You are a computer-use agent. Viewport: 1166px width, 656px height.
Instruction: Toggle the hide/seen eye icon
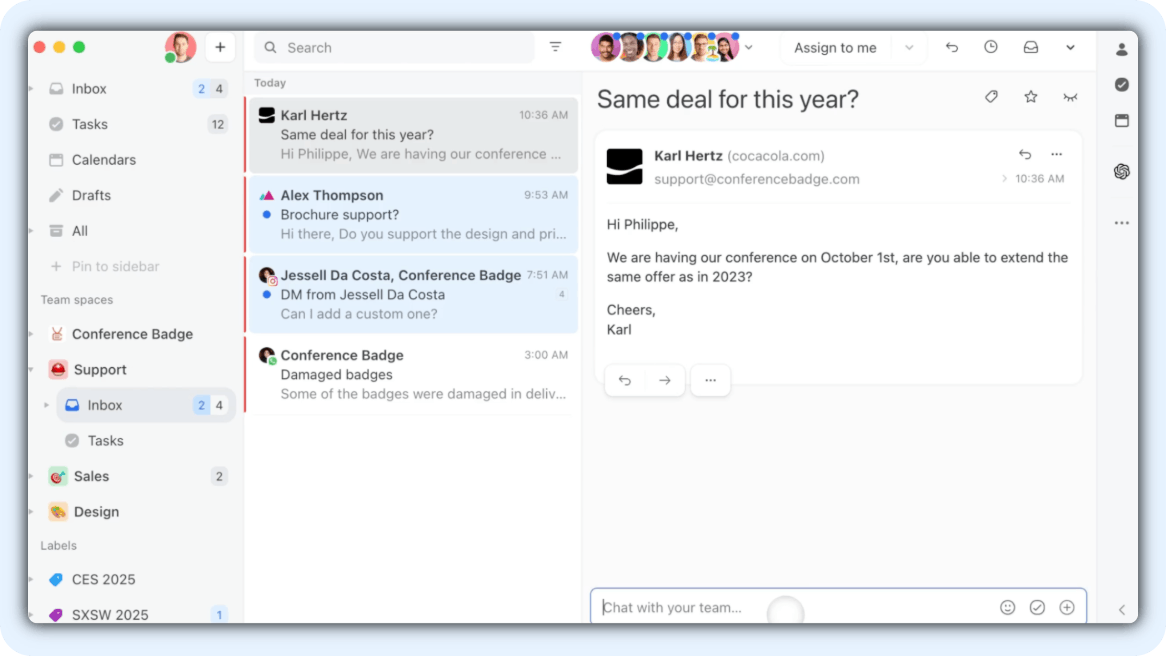click(1070, 97)
